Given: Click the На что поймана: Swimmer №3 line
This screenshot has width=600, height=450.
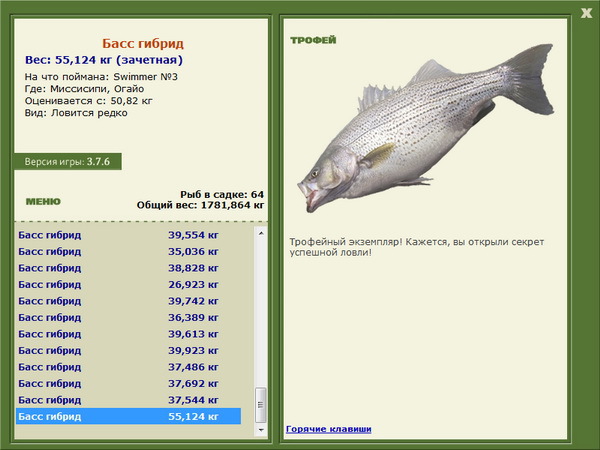Looking at the screenshot, I should [101, 77].
